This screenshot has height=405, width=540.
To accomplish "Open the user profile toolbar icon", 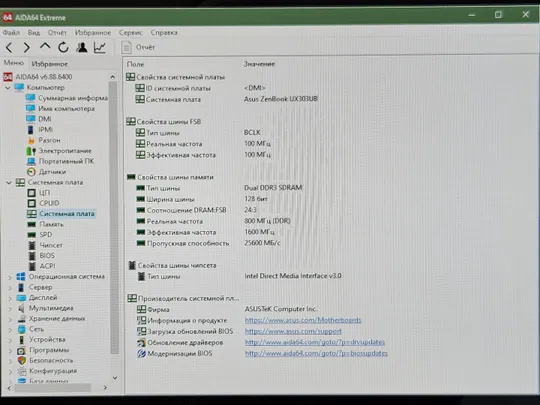I will (x=82, y=47).
